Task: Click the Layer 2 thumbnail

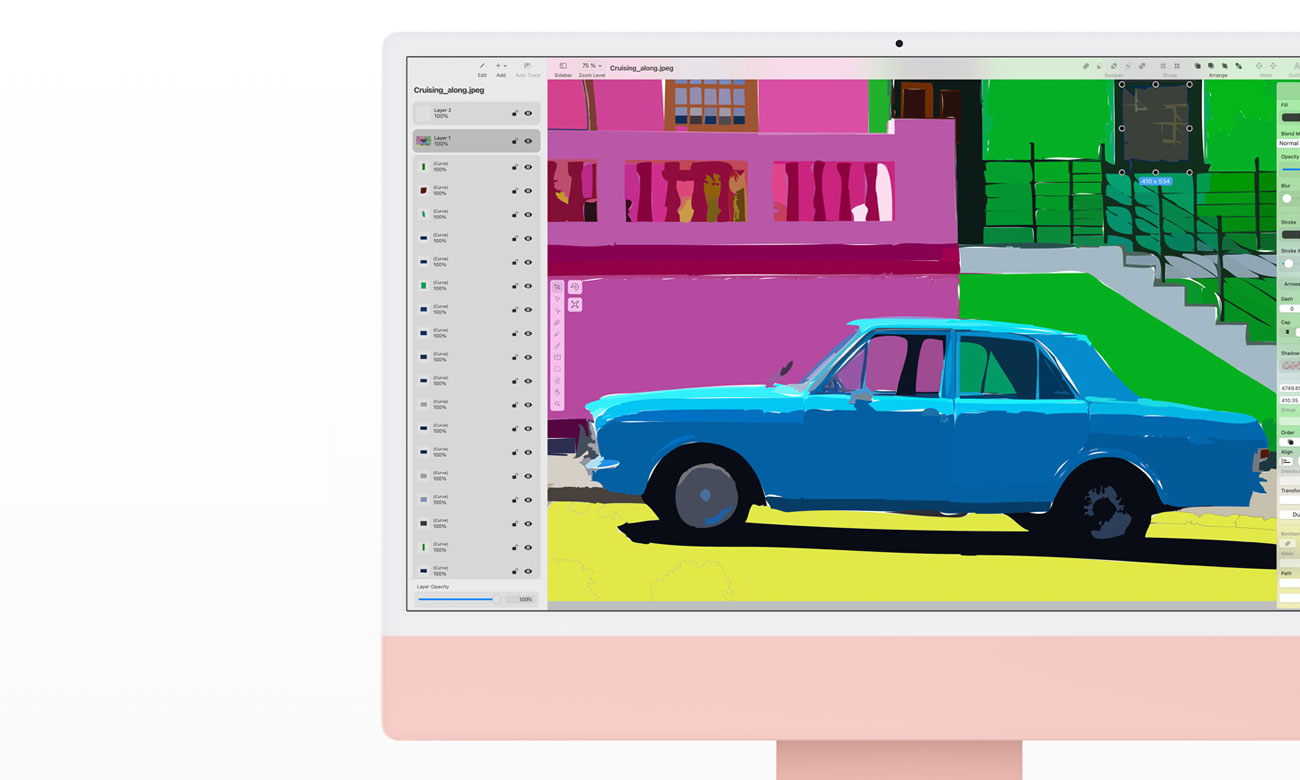Action: click(424, 113)
